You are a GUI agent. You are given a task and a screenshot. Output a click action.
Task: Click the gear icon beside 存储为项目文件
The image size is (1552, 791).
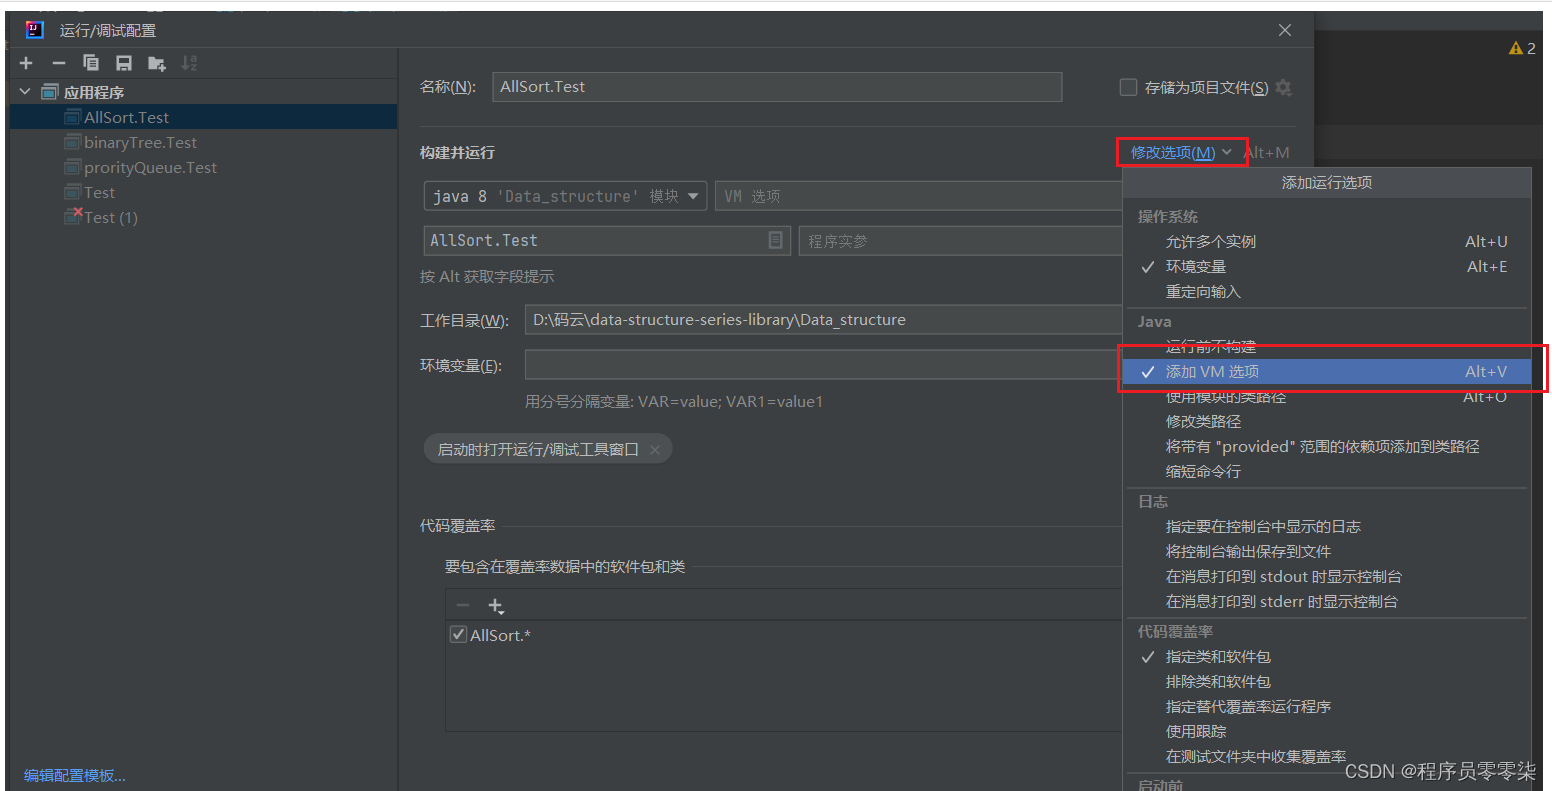click(1284, 88)
